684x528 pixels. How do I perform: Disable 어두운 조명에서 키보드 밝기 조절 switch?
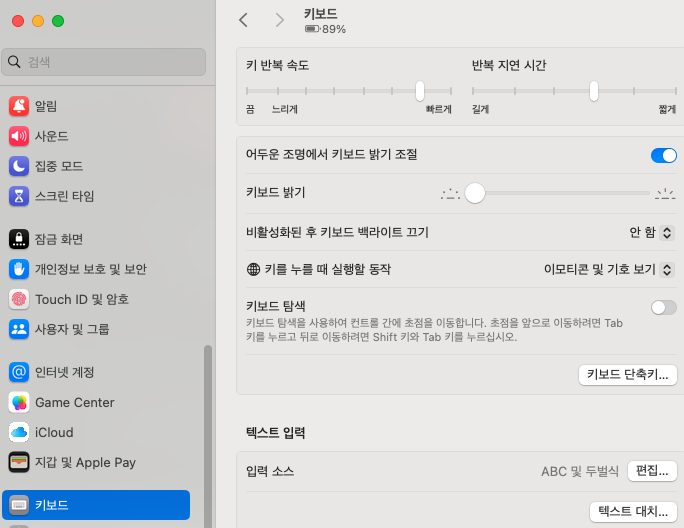coord(663,155)
